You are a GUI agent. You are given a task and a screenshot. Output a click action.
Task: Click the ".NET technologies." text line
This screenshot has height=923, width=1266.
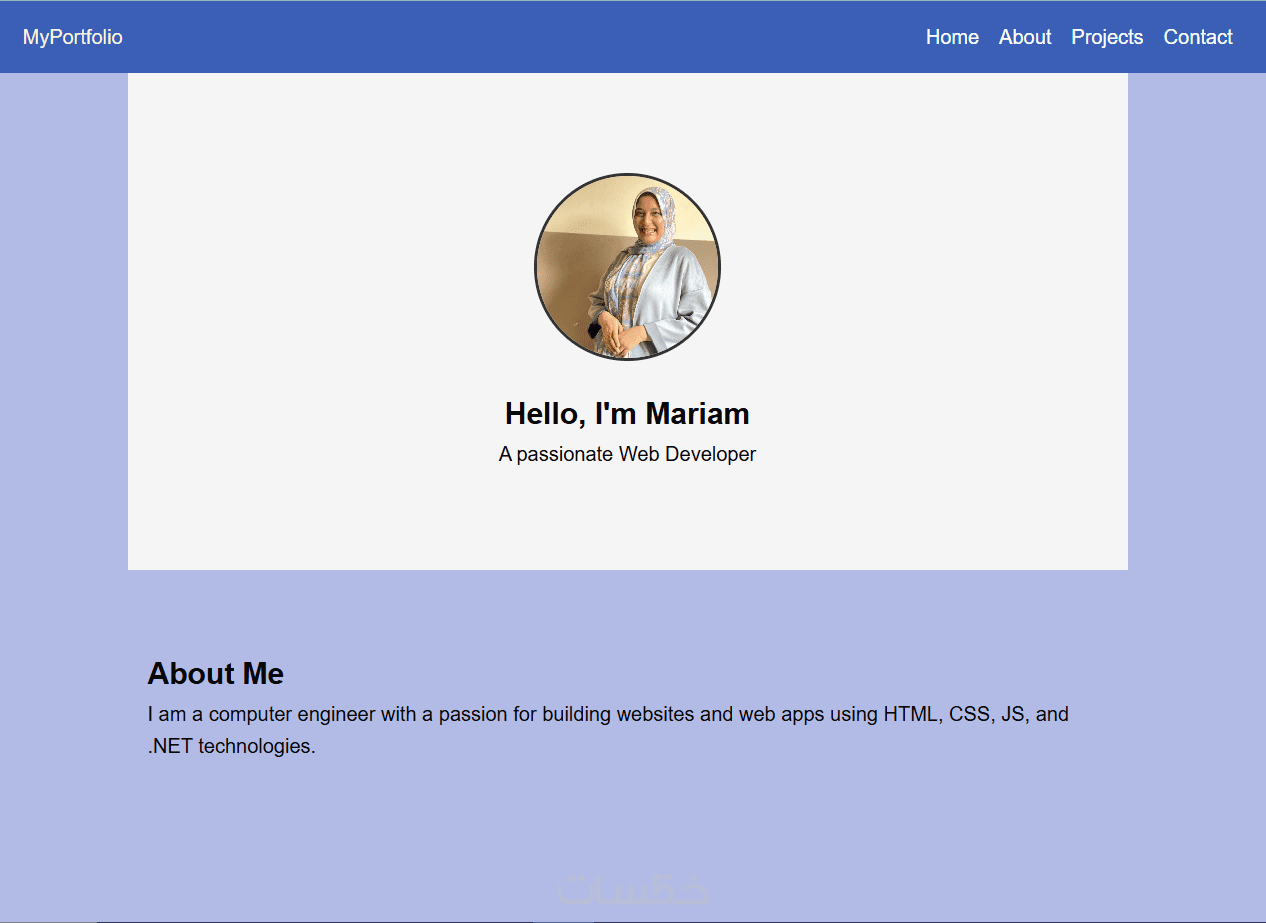[231, 746]
